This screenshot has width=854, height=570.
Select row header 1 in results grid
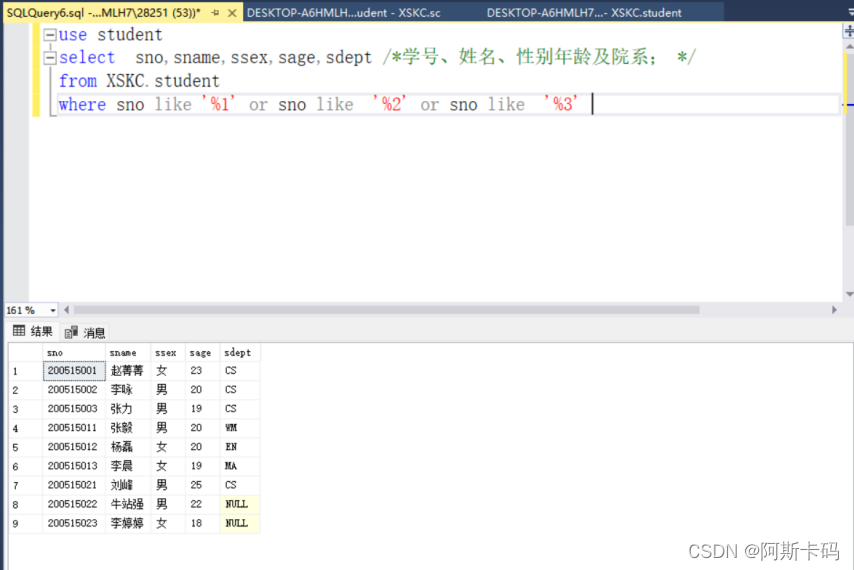(x=26, y=371)
